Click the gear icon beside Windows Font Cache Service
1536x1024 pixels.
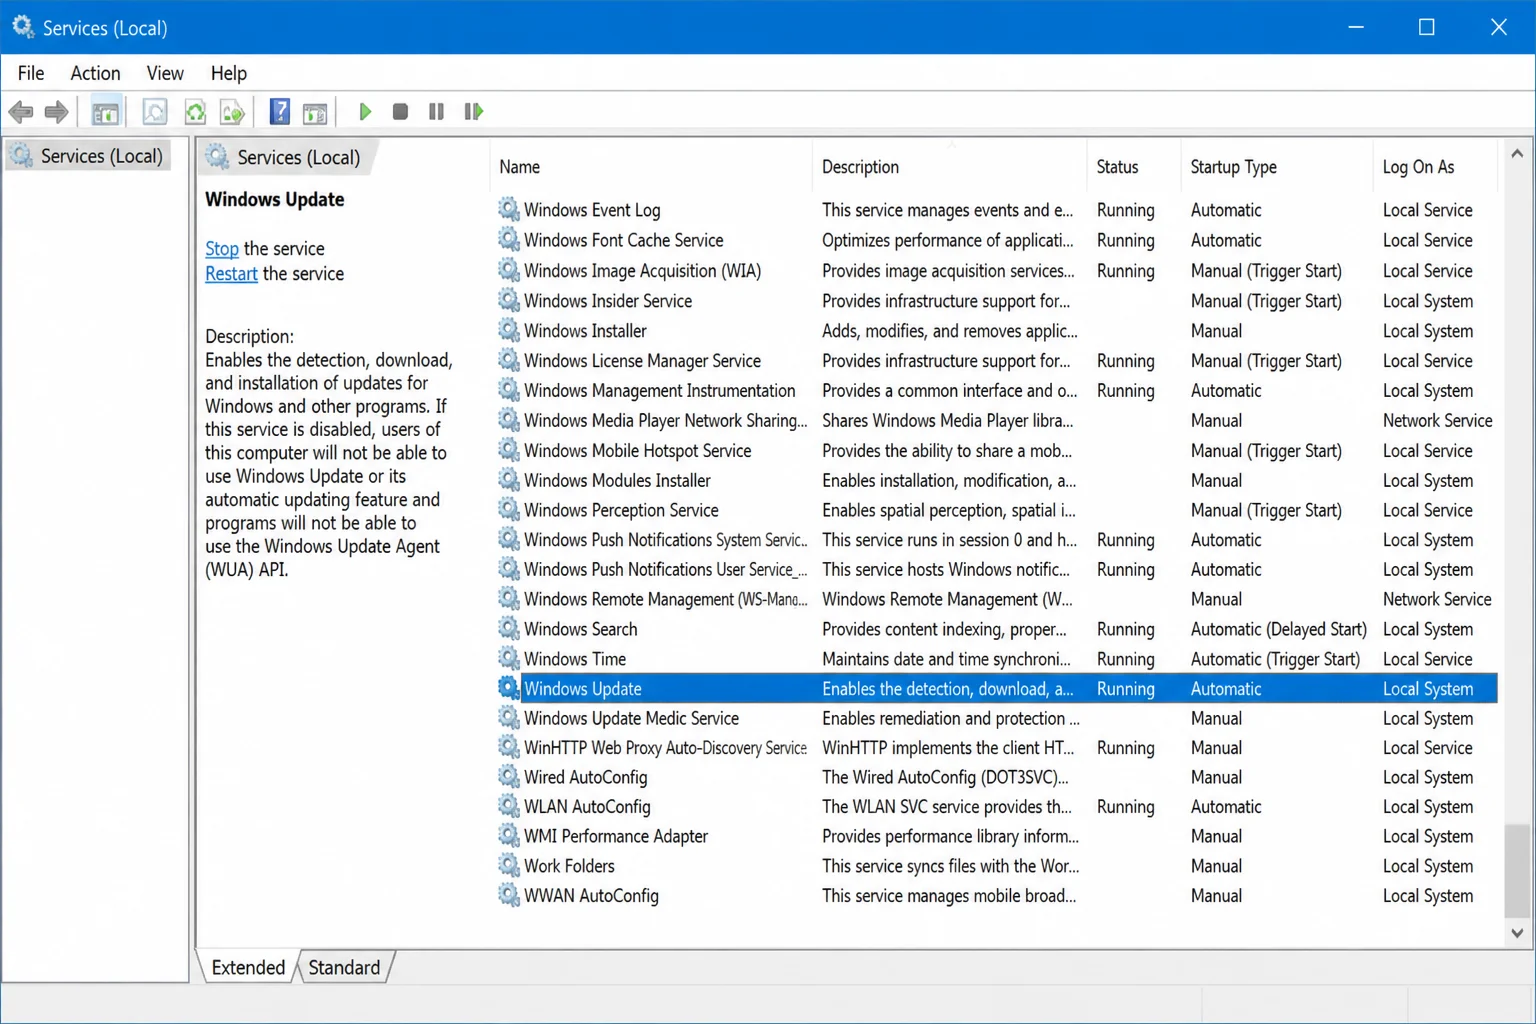[509, 240]
